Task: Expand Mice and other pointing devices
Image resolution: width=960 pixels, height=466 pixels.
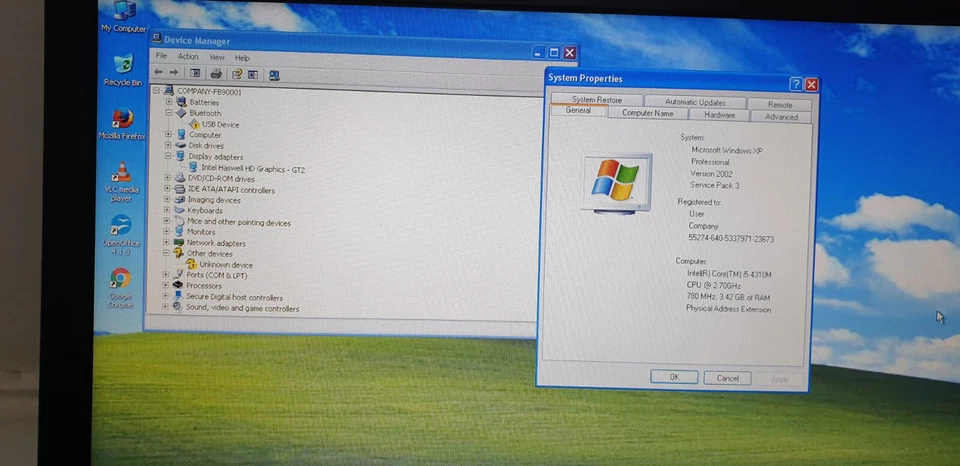Action: tap(167, 222)
